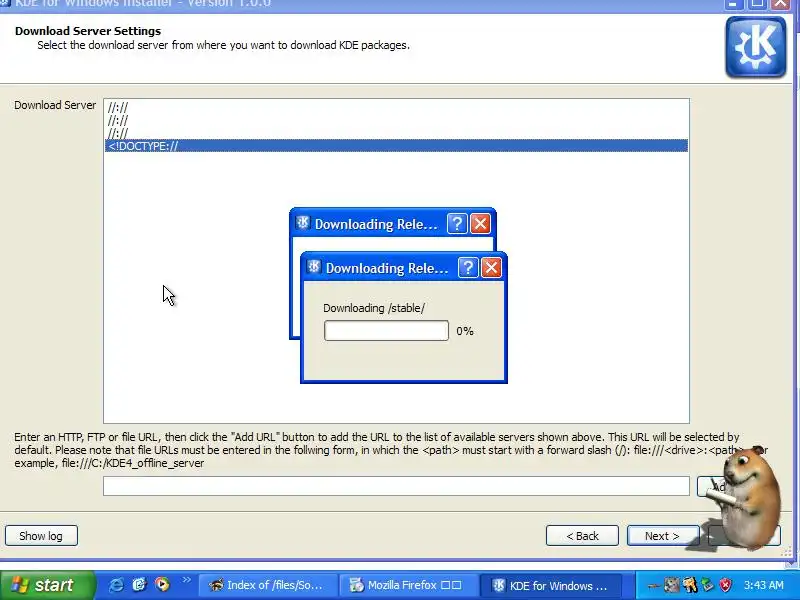The image size is (800, 600).
Task: Close the rear Downloading Release dialog
Action: tap(481, 223)
